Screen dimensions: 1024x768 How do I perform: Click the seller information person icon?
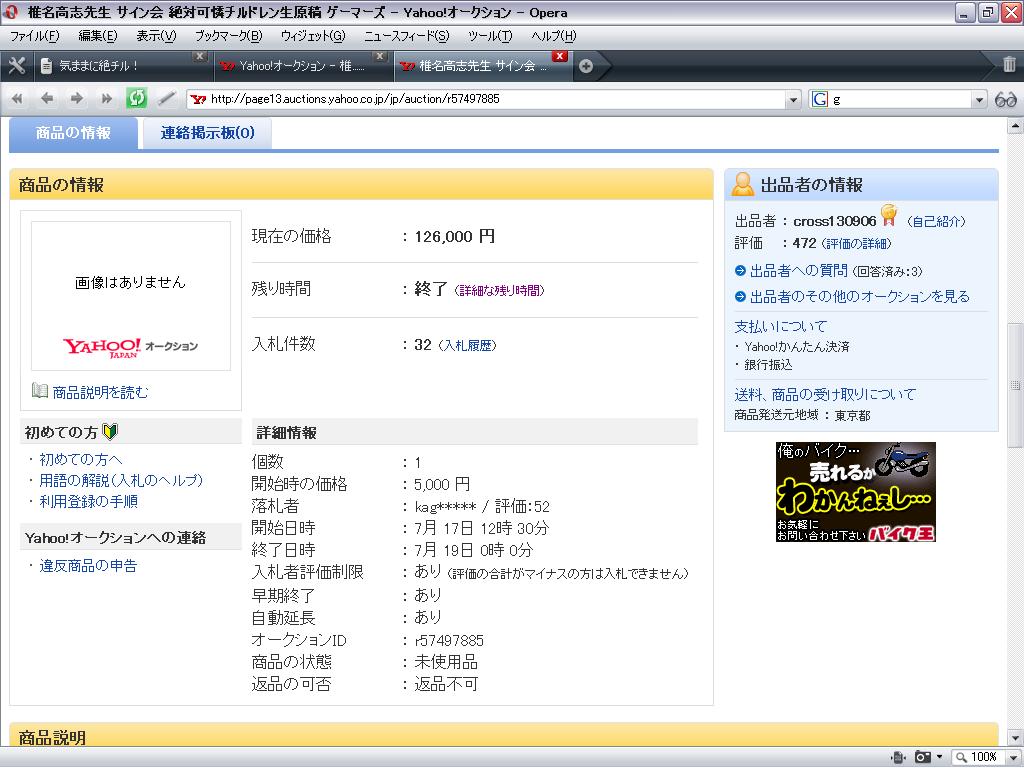[743, 184]
